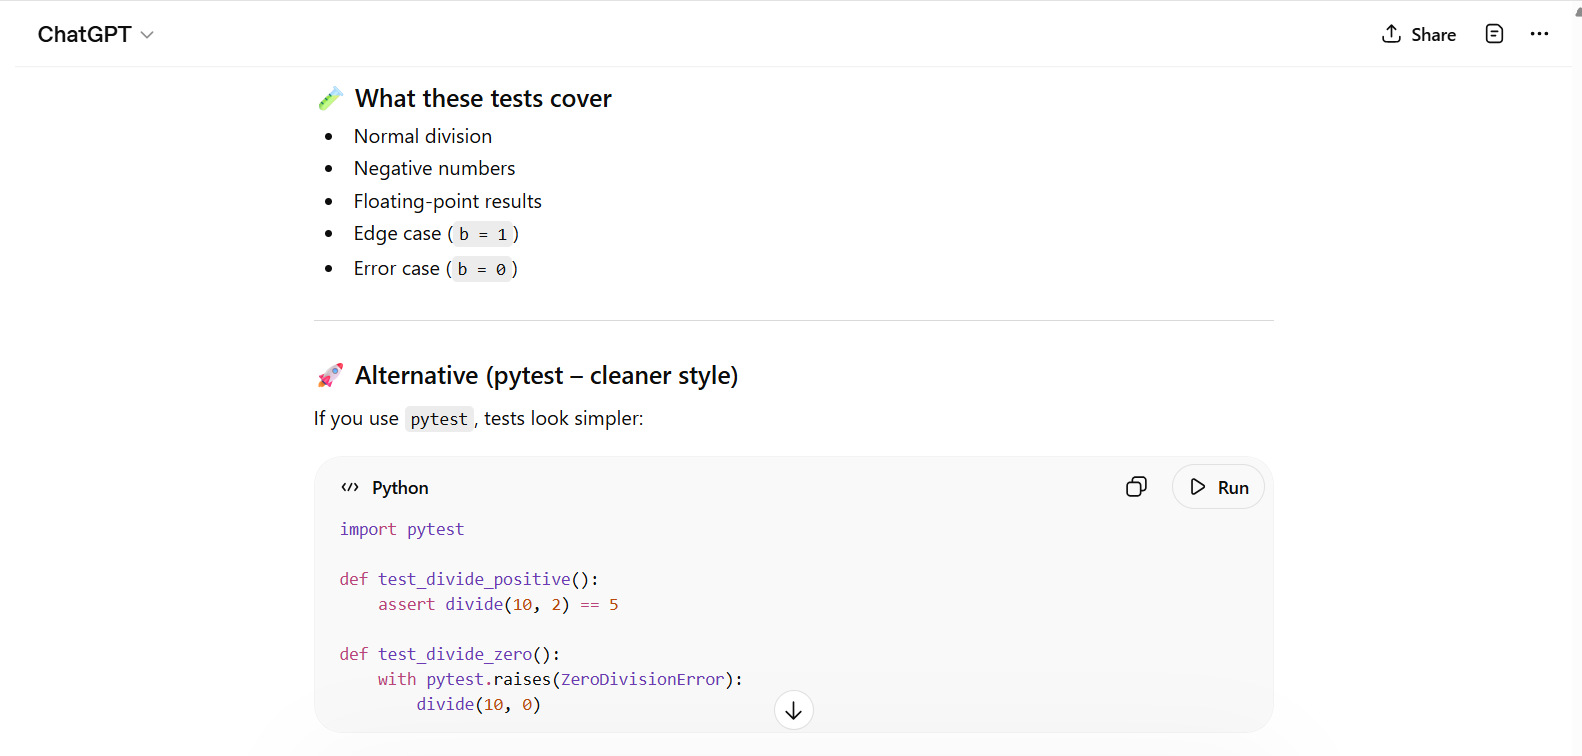Image resolution: width=1582 pixels, height=756 pixels.
Task: Open the three-dot more options menu
Action: coord(1539,34)
